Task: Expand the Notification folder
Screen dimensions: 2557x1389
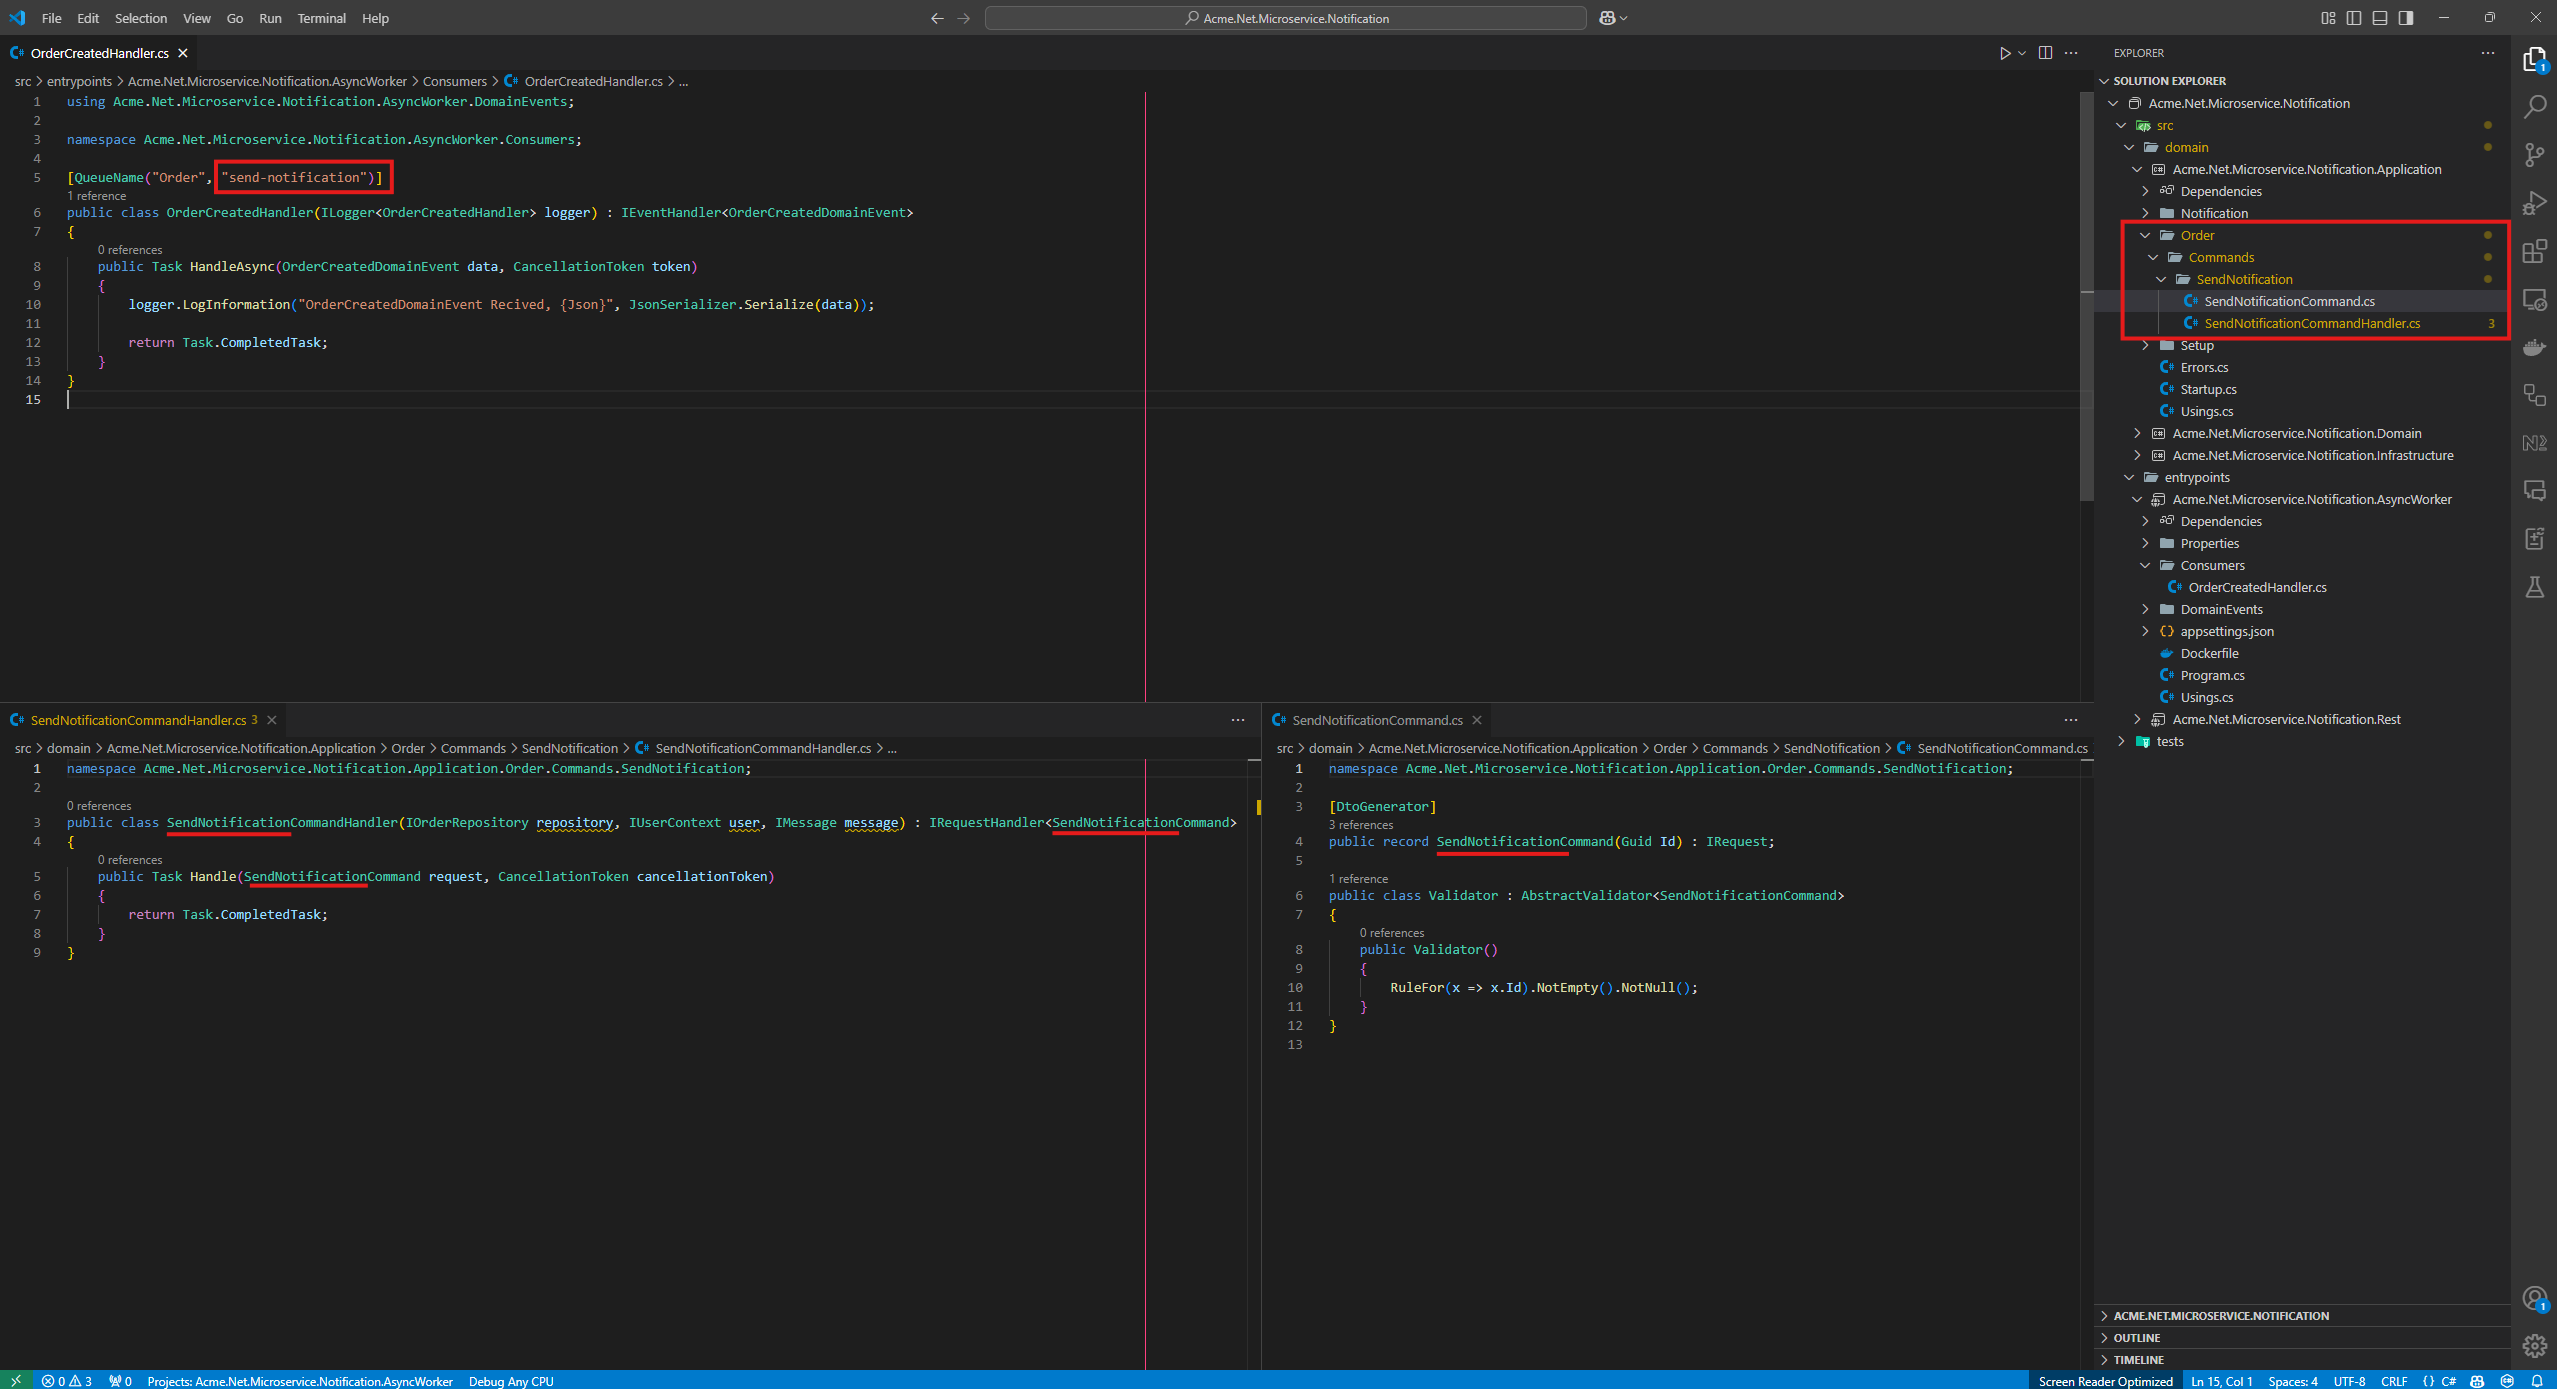Action: tap(2145, 213)
